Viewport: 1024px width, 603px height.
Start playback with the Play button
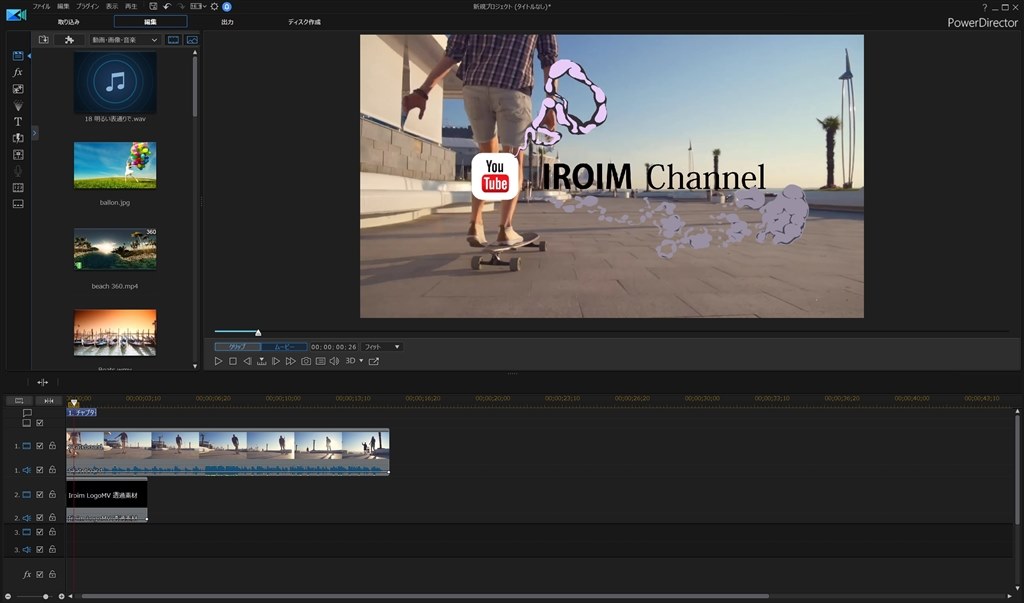tap(218, 361)
